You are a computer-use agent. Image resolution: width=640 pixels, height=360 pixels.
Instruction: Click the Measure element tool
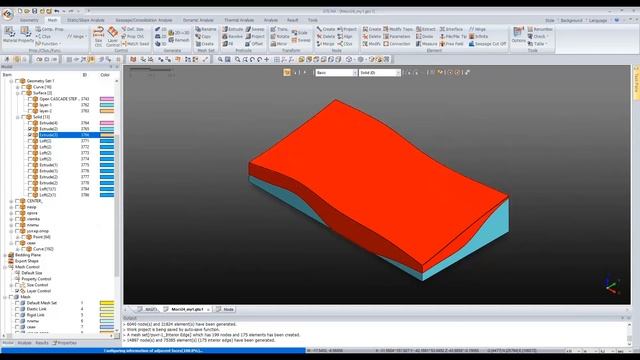coord(427,44)
